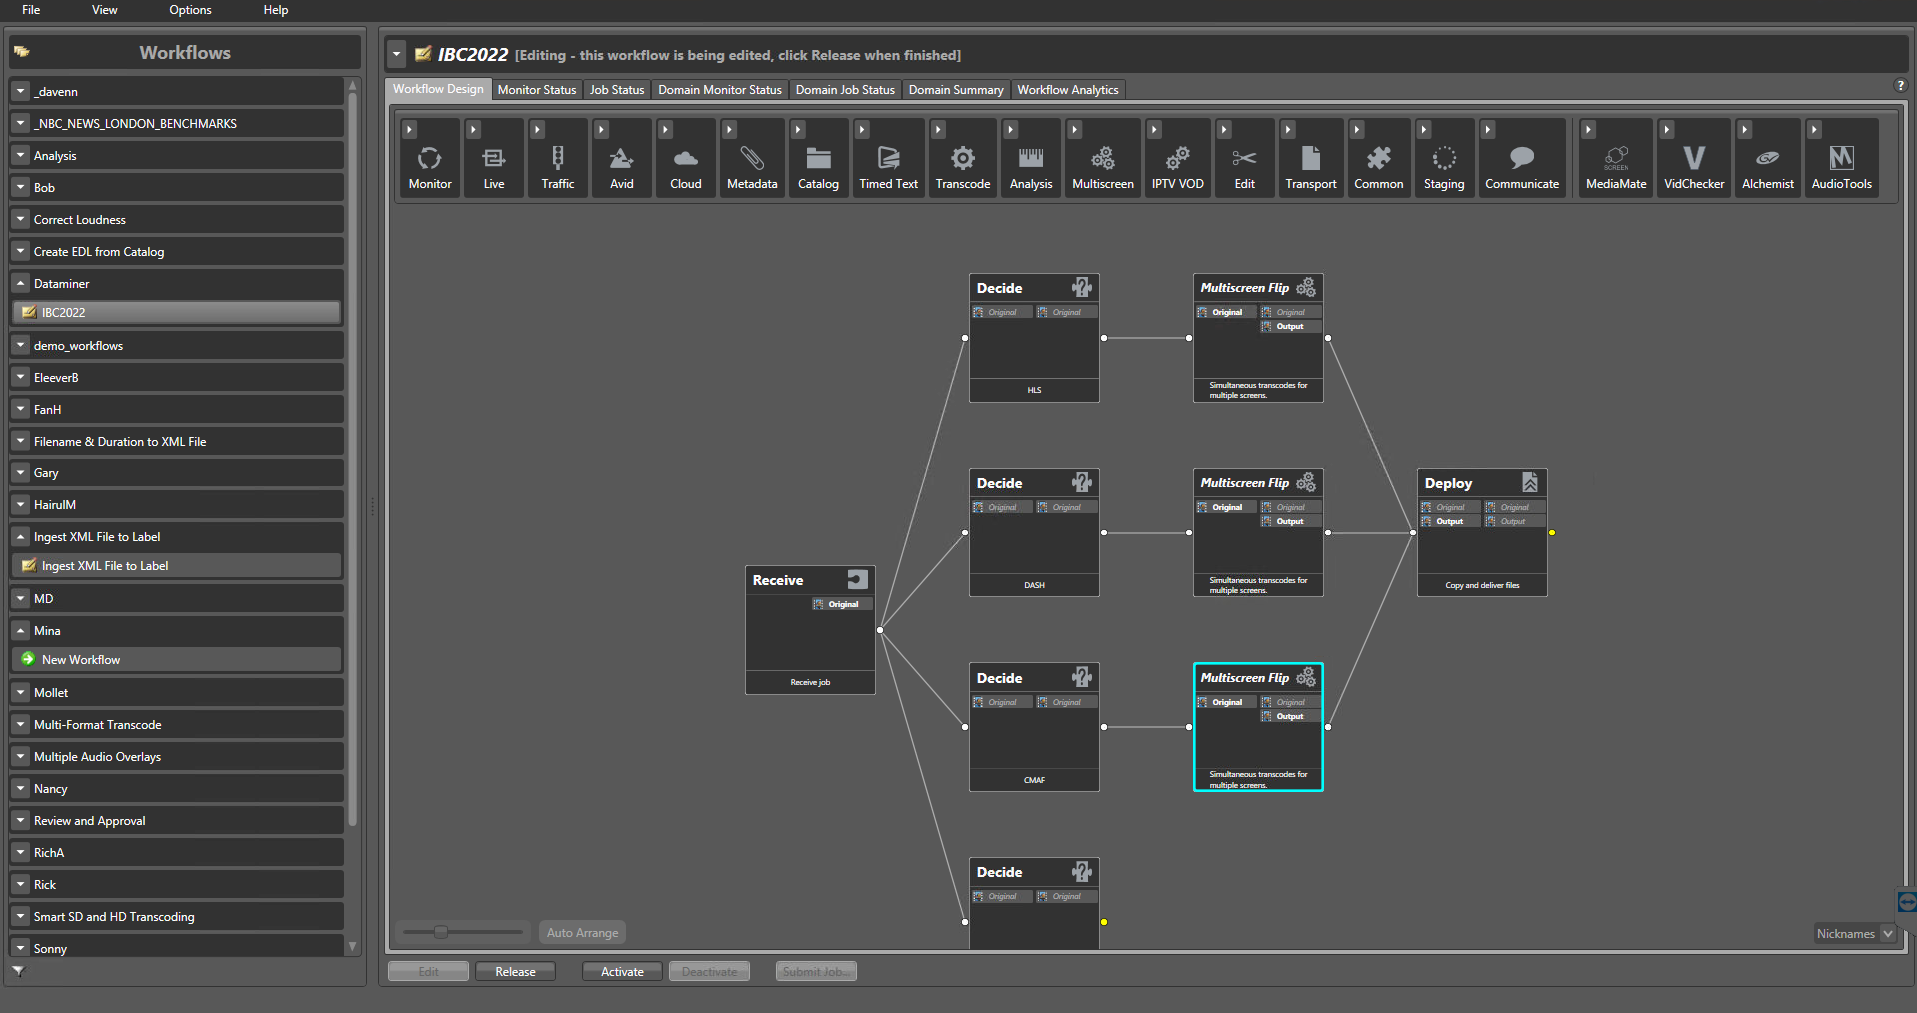Select the Decide node labeled DASH

click(x=1034, y=533)
